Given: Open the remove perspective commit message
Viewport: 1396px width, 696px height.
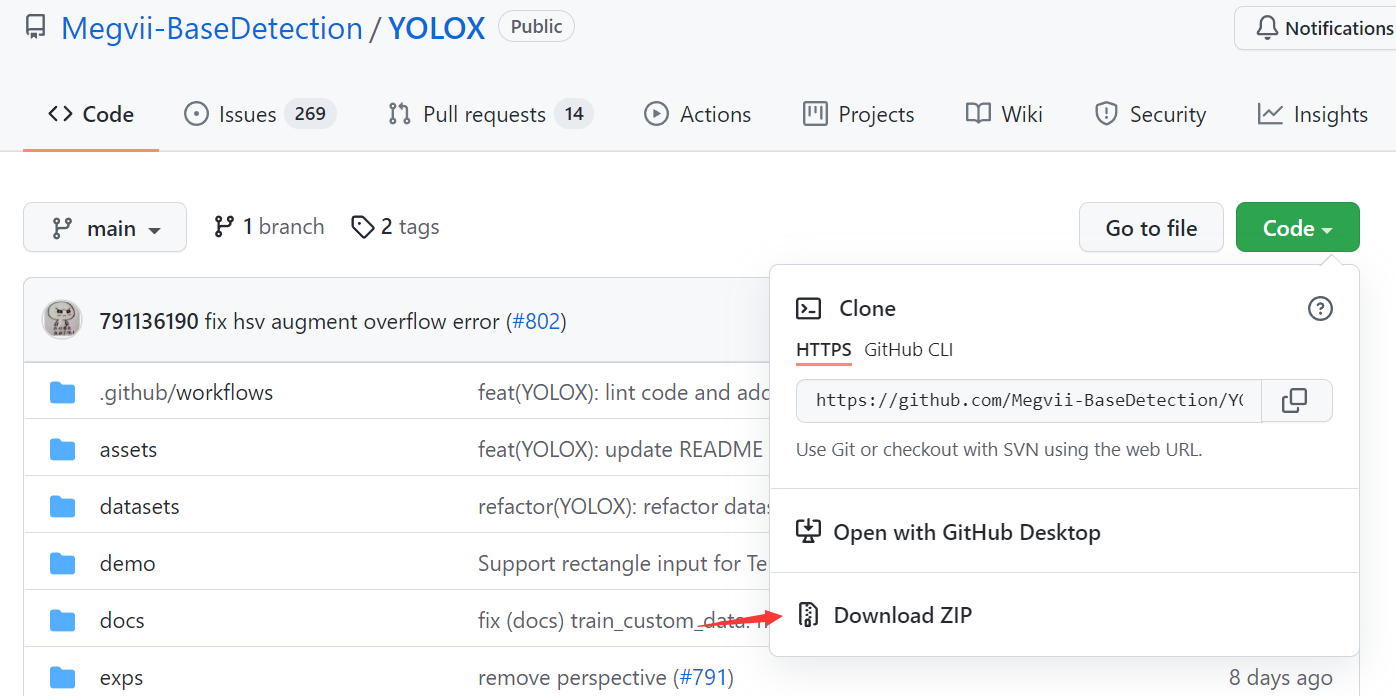Looking at the screenshot, I should pyautogui.click(x=572, y=677).
